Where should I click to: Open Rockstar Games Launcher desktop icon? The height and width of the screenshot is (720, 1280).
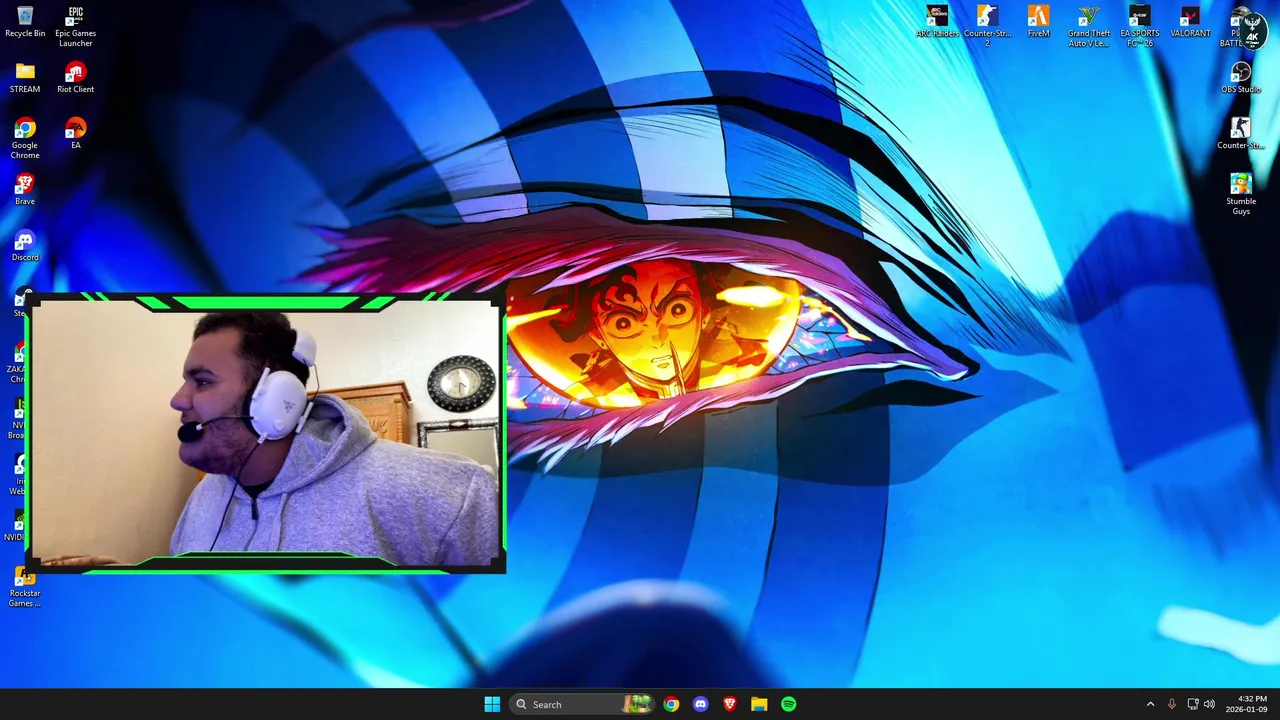(x=25, y=588)
